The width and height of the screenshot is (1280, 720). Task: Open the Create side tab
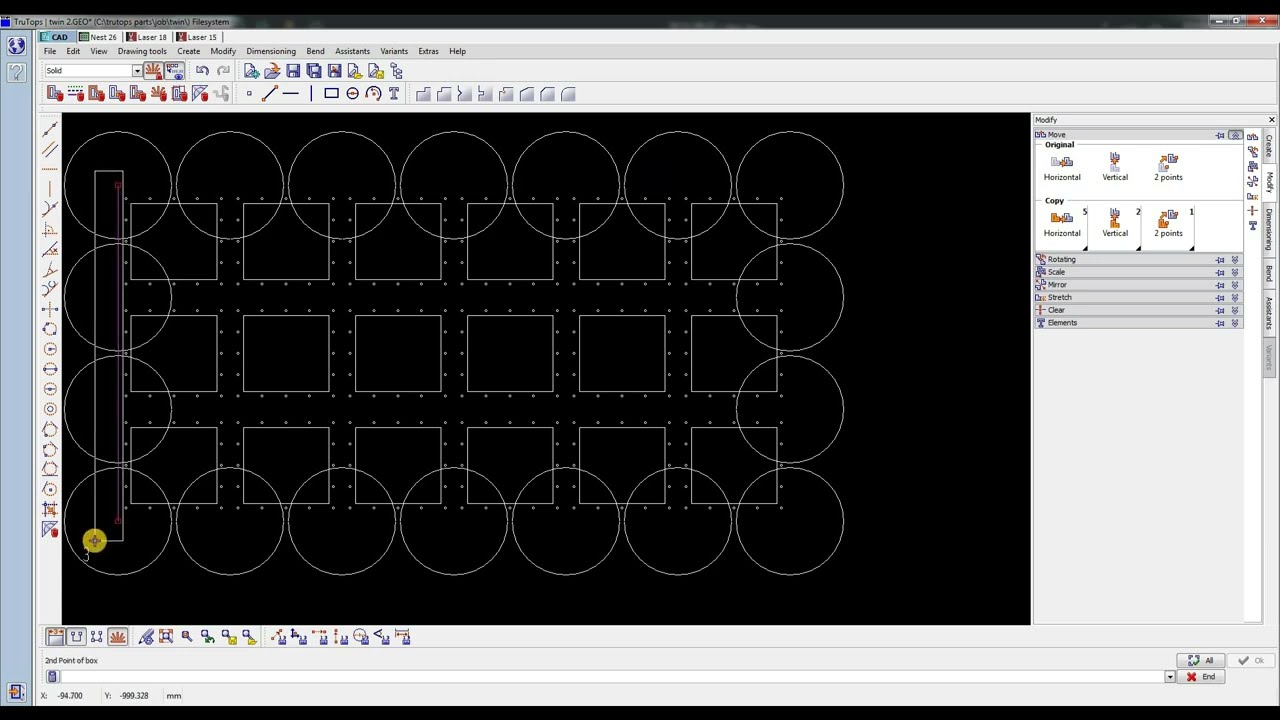pos(1269,147)
